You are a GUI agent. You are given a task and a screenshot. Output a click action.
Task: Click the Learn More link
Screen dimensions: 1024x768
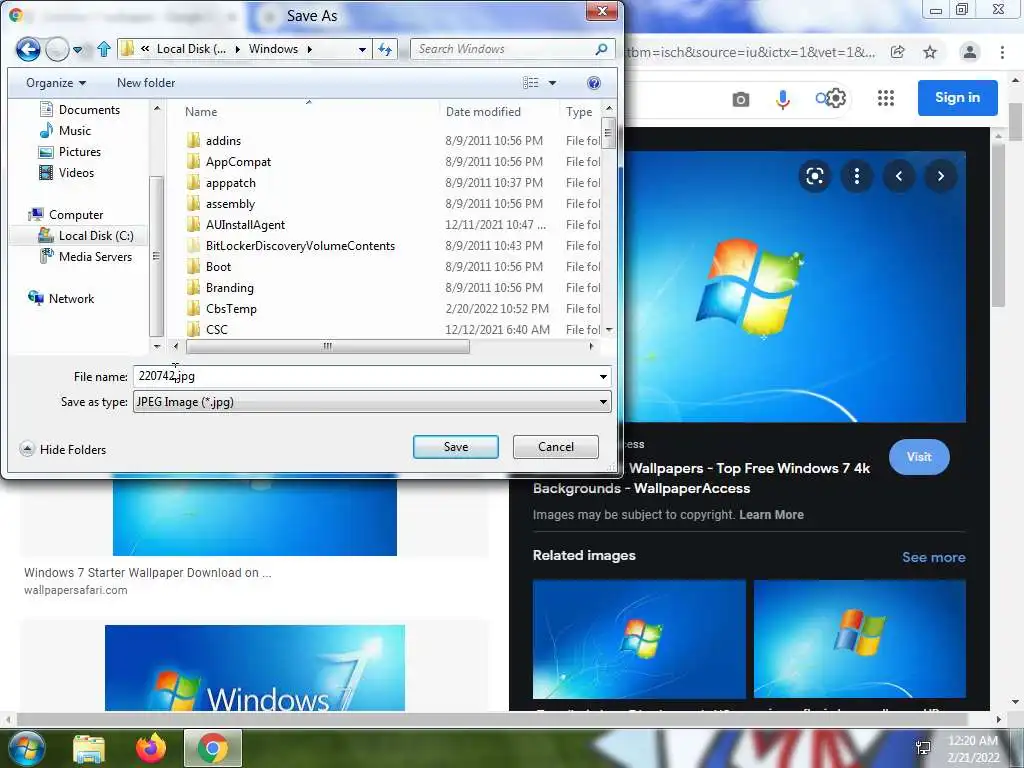pos(771,515)
